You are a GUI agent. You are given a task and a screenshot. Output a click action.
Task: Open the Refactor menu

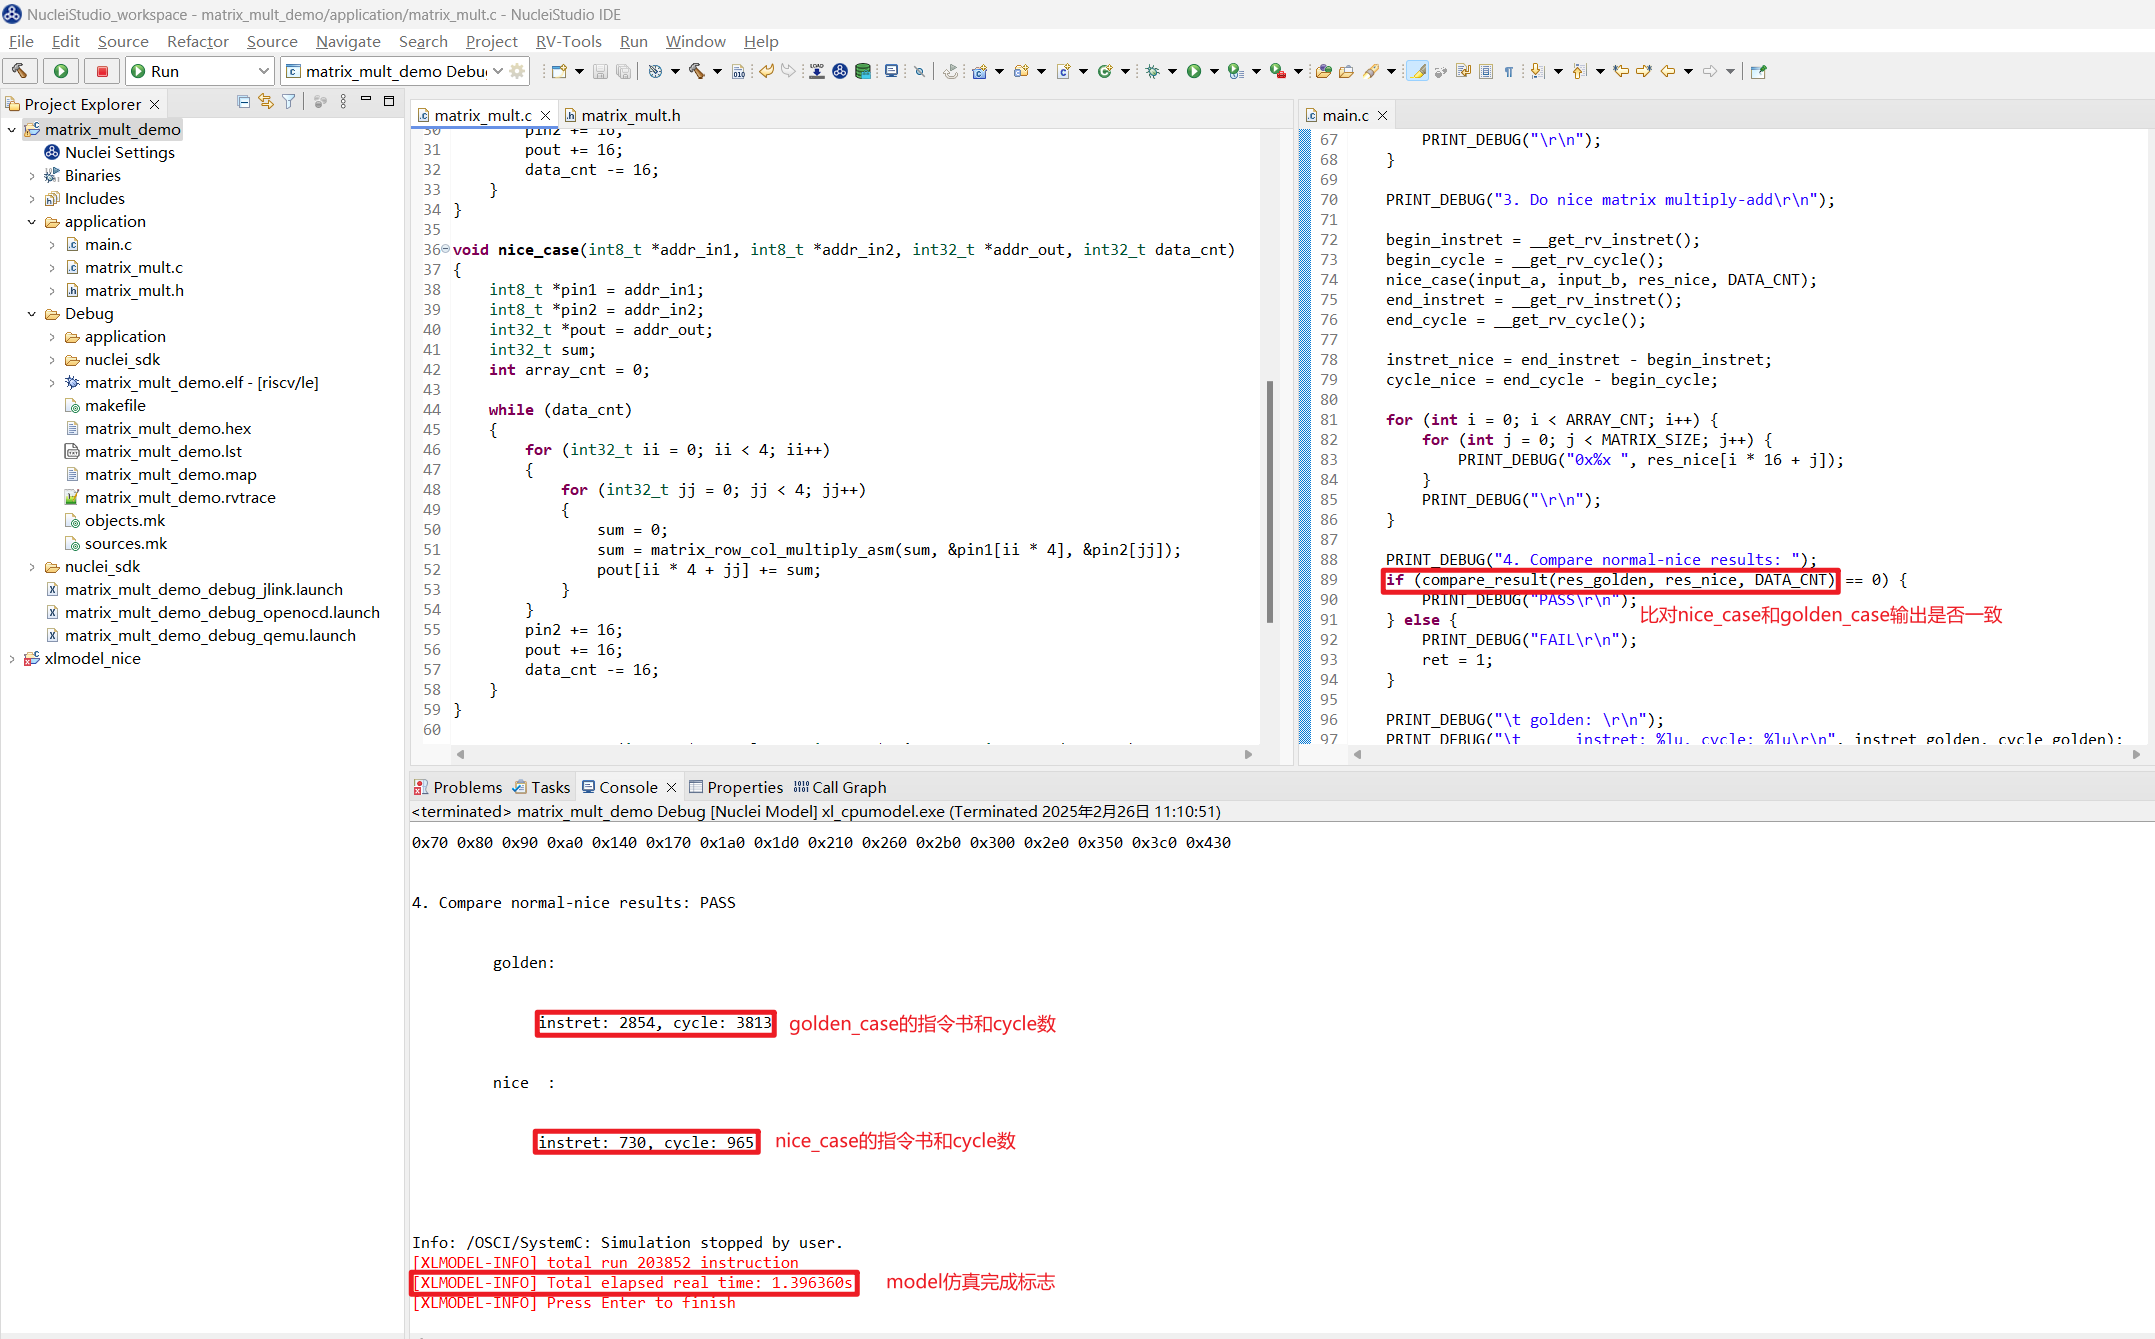tap(197, 41)
